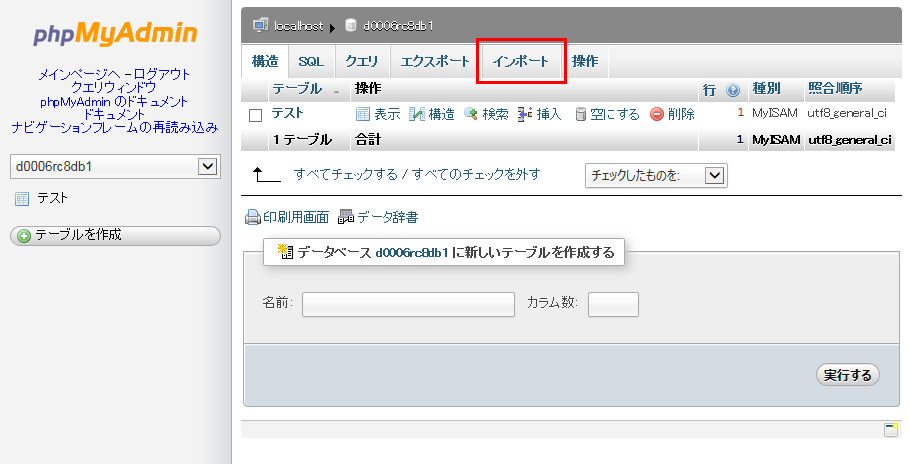The width and height of the screenshot is (909, 464).
Task: Click the d0006rc8db1 link in new table legend
Action: pos(412,253)
